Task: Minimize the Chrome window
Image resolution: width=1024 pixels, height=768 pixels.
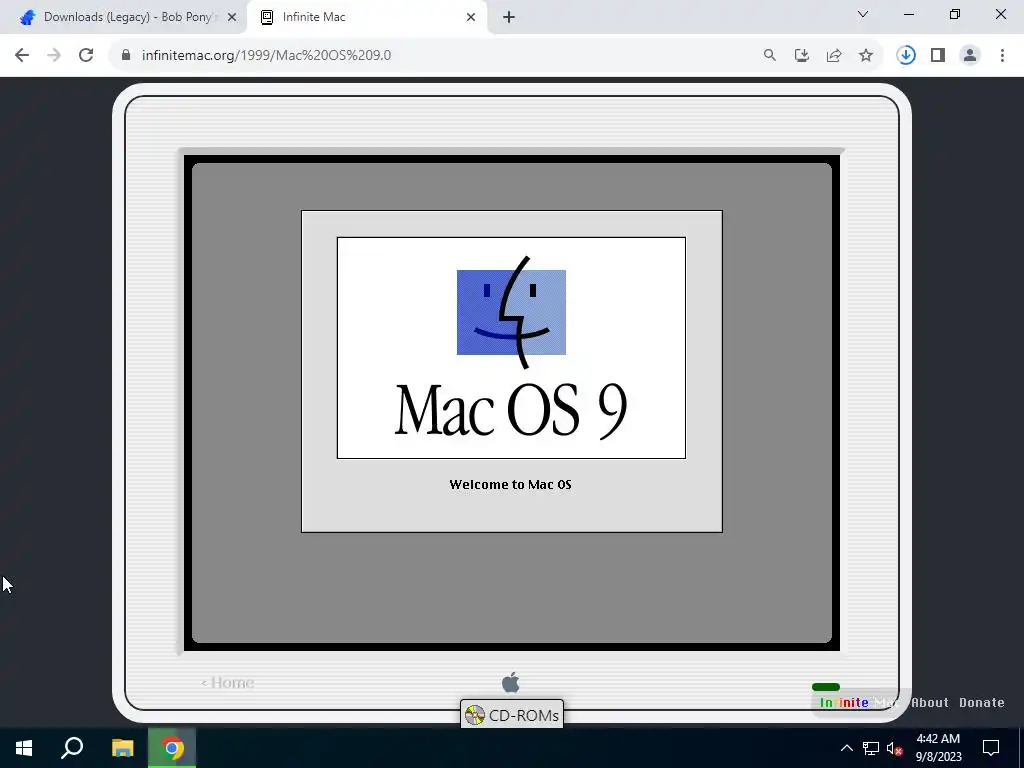Action: click(x=909, y=14)
